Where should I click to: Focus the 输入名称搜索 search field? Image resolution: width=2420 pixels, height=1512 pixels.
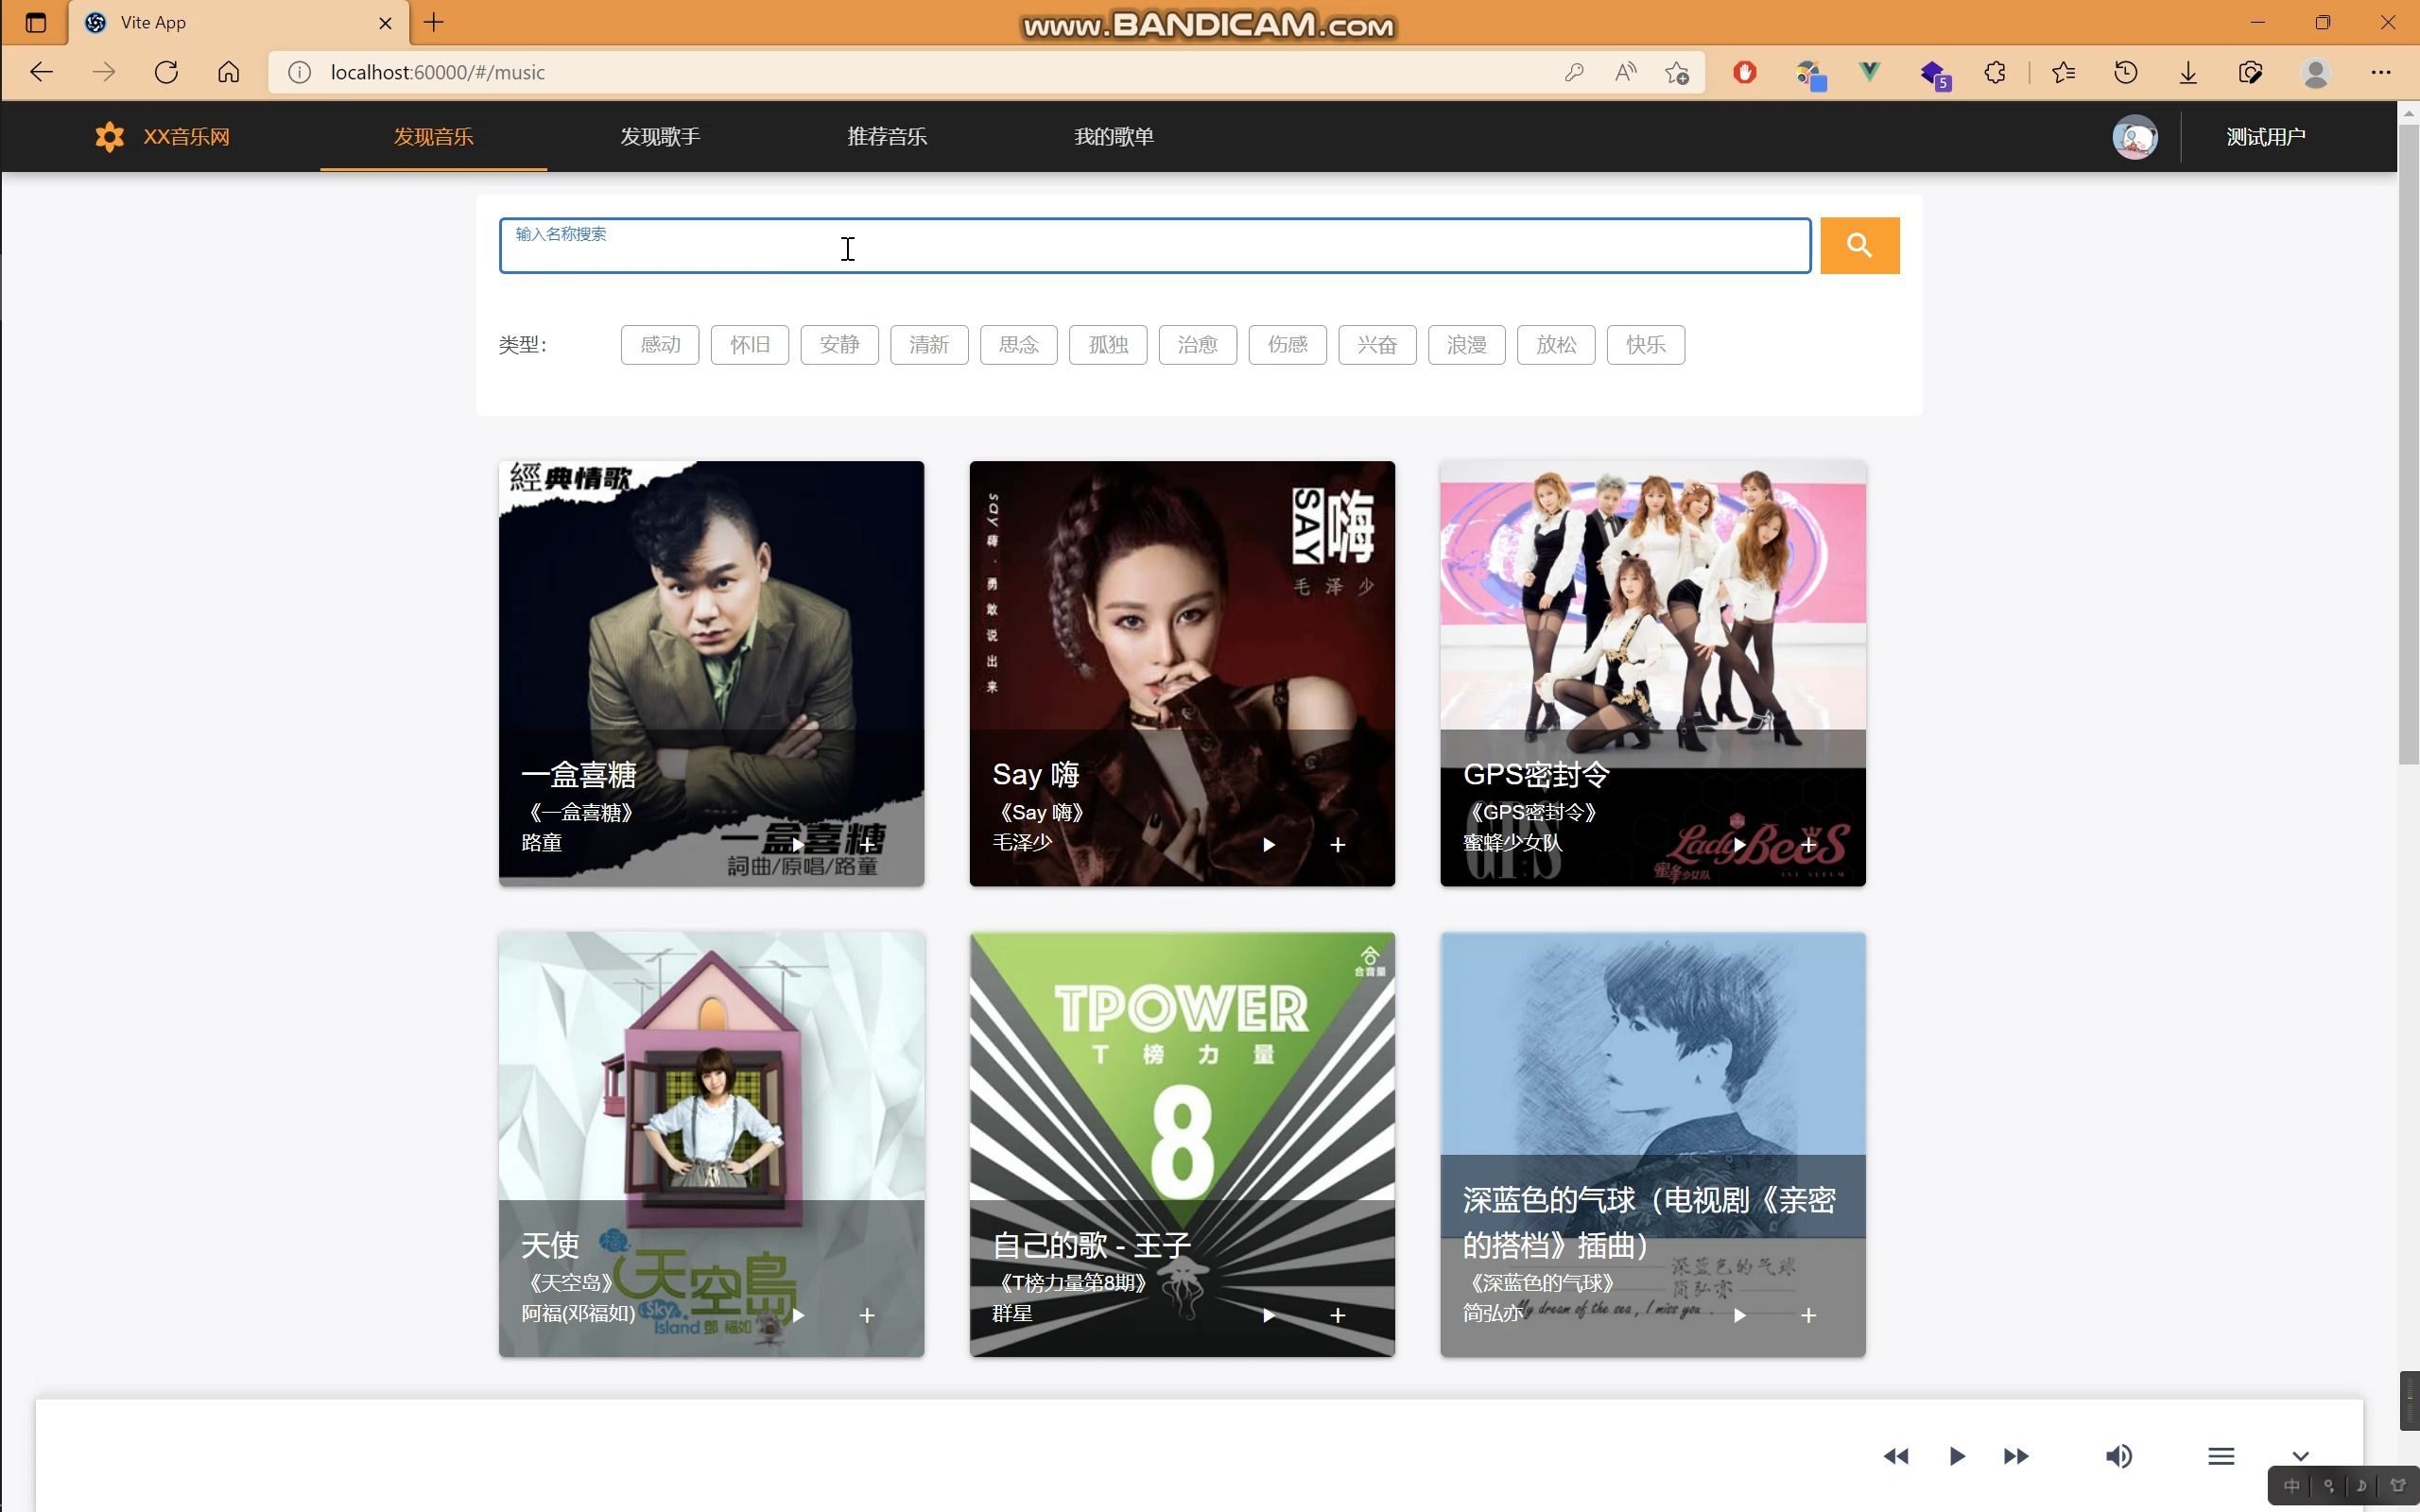click(1155, 245)
